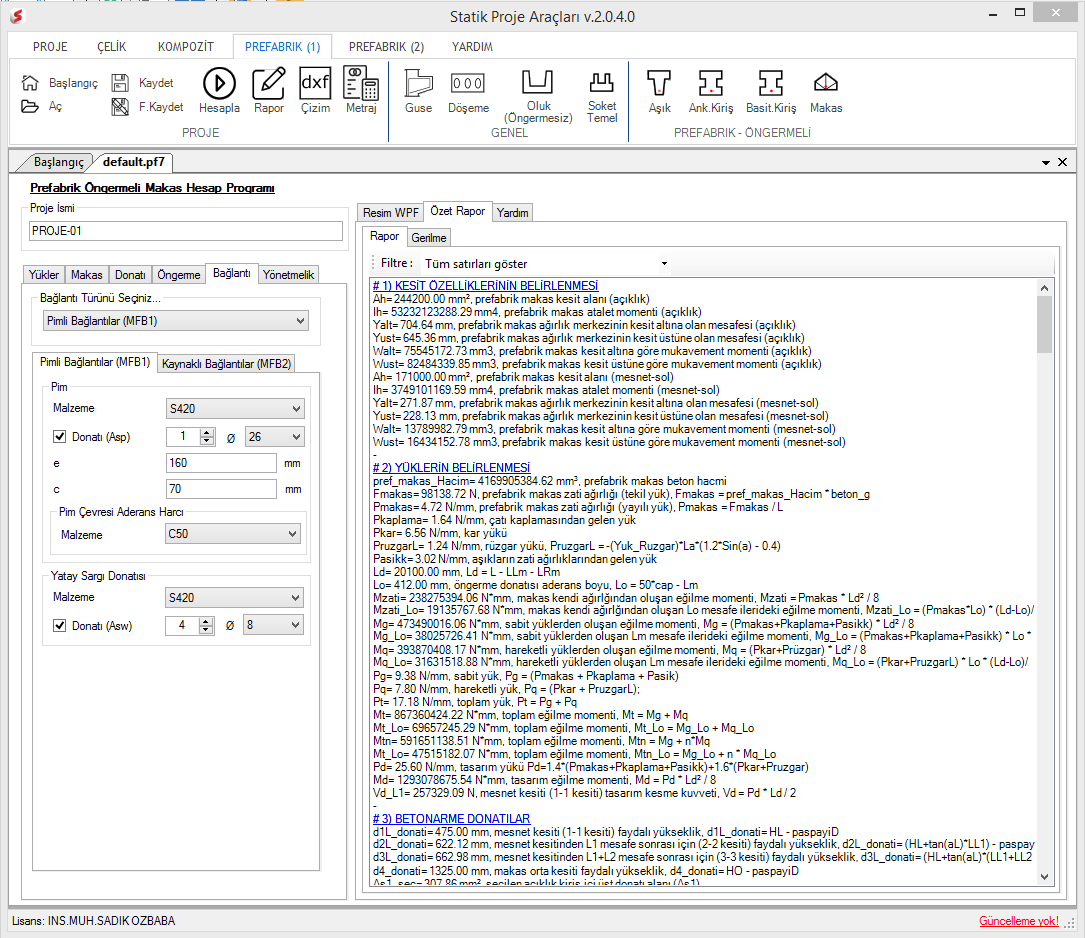Viewport: 1085px width, 938px height.
Task: Save project with Kaydet icon
Action: 120,83
